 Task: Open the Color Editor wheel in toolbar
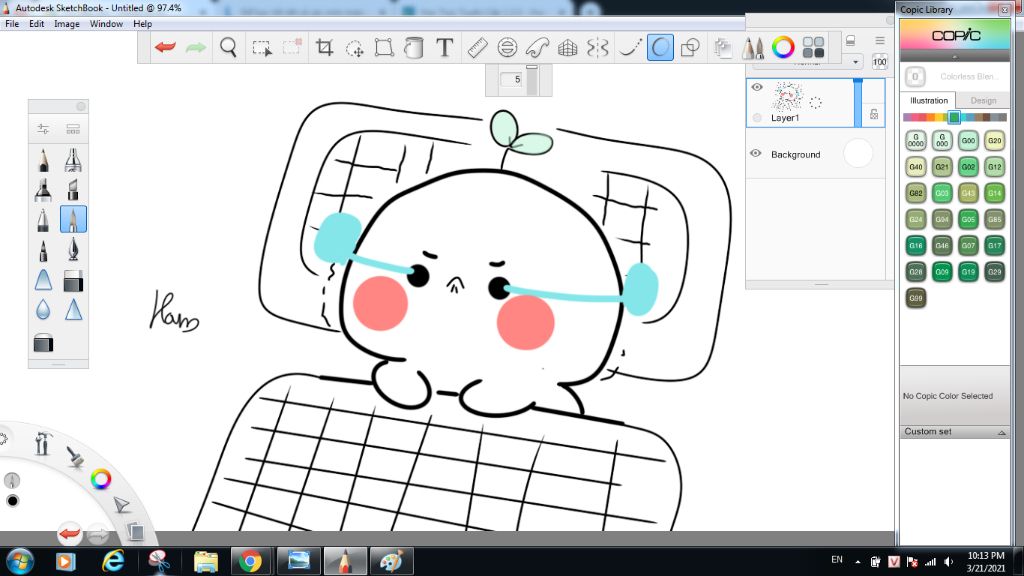click(x=783, y=47)
